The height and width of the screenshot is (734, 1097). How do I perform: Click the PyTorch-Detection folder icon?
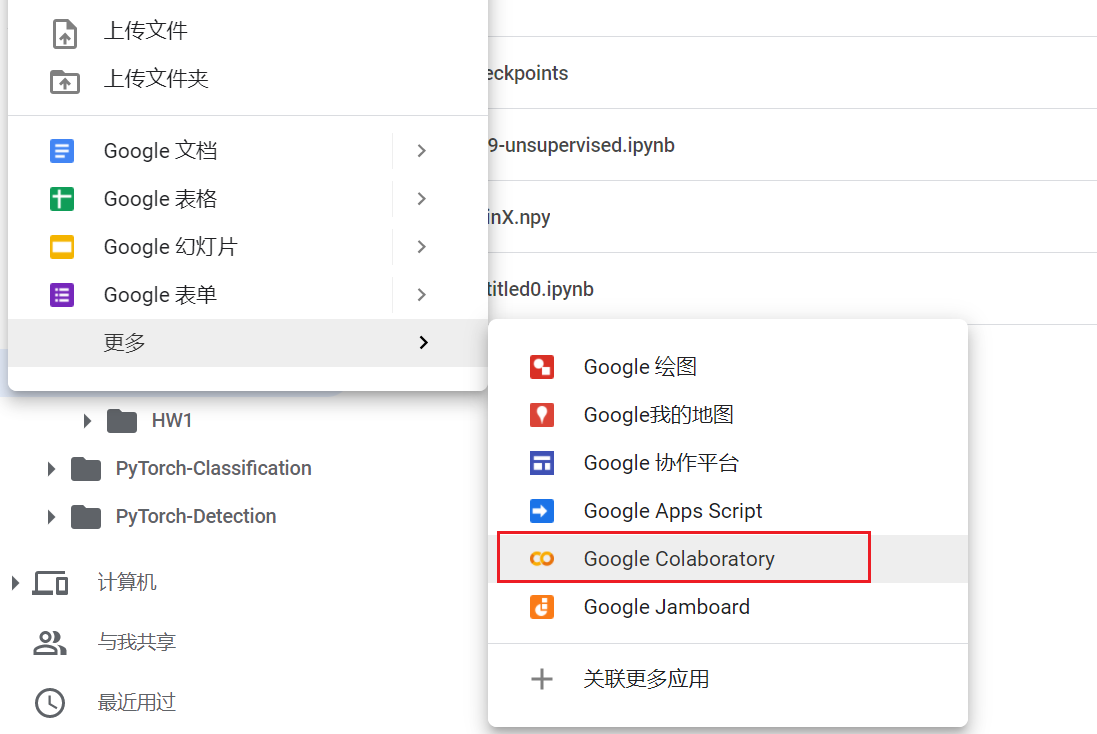click(x=86, y=516)
